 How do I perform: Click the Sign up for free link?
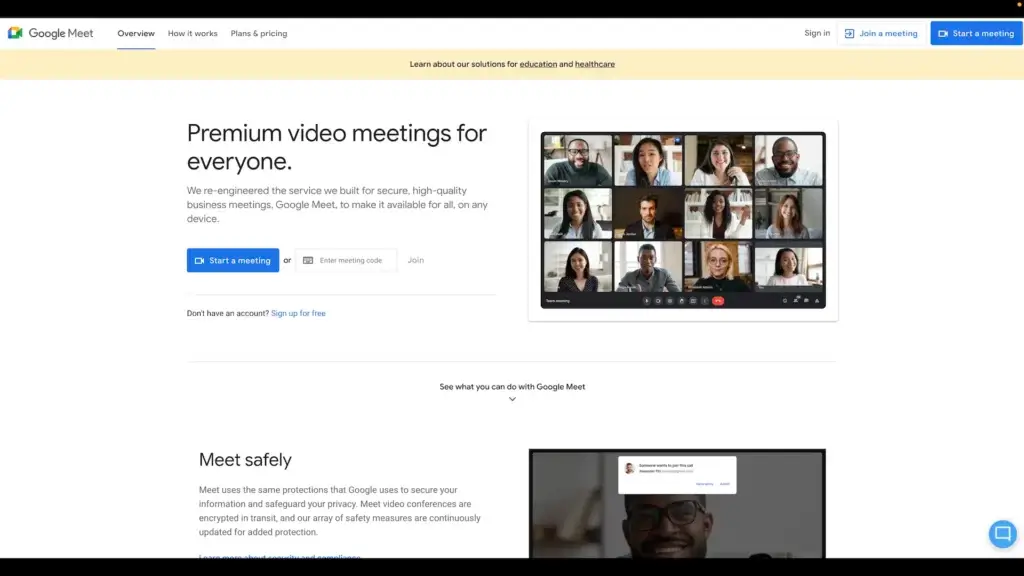pyautogui.click(x=298, y=313)
